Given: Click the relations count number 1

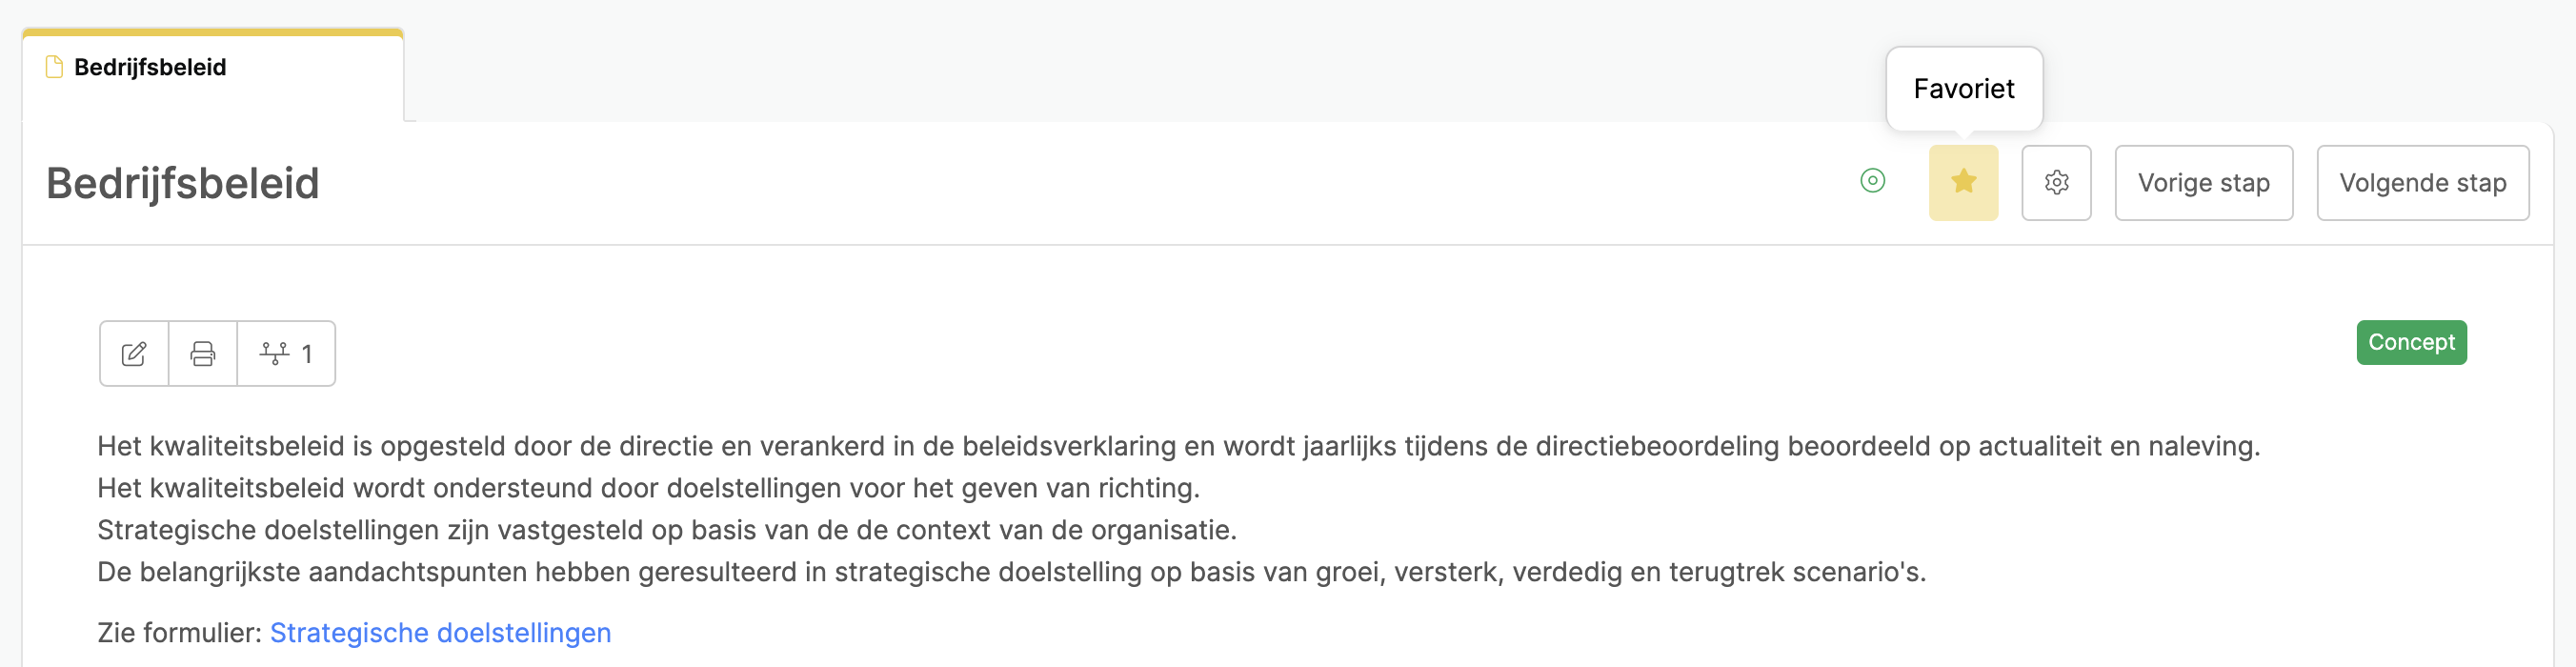Looking at the screenshot, I should (307, 355).
